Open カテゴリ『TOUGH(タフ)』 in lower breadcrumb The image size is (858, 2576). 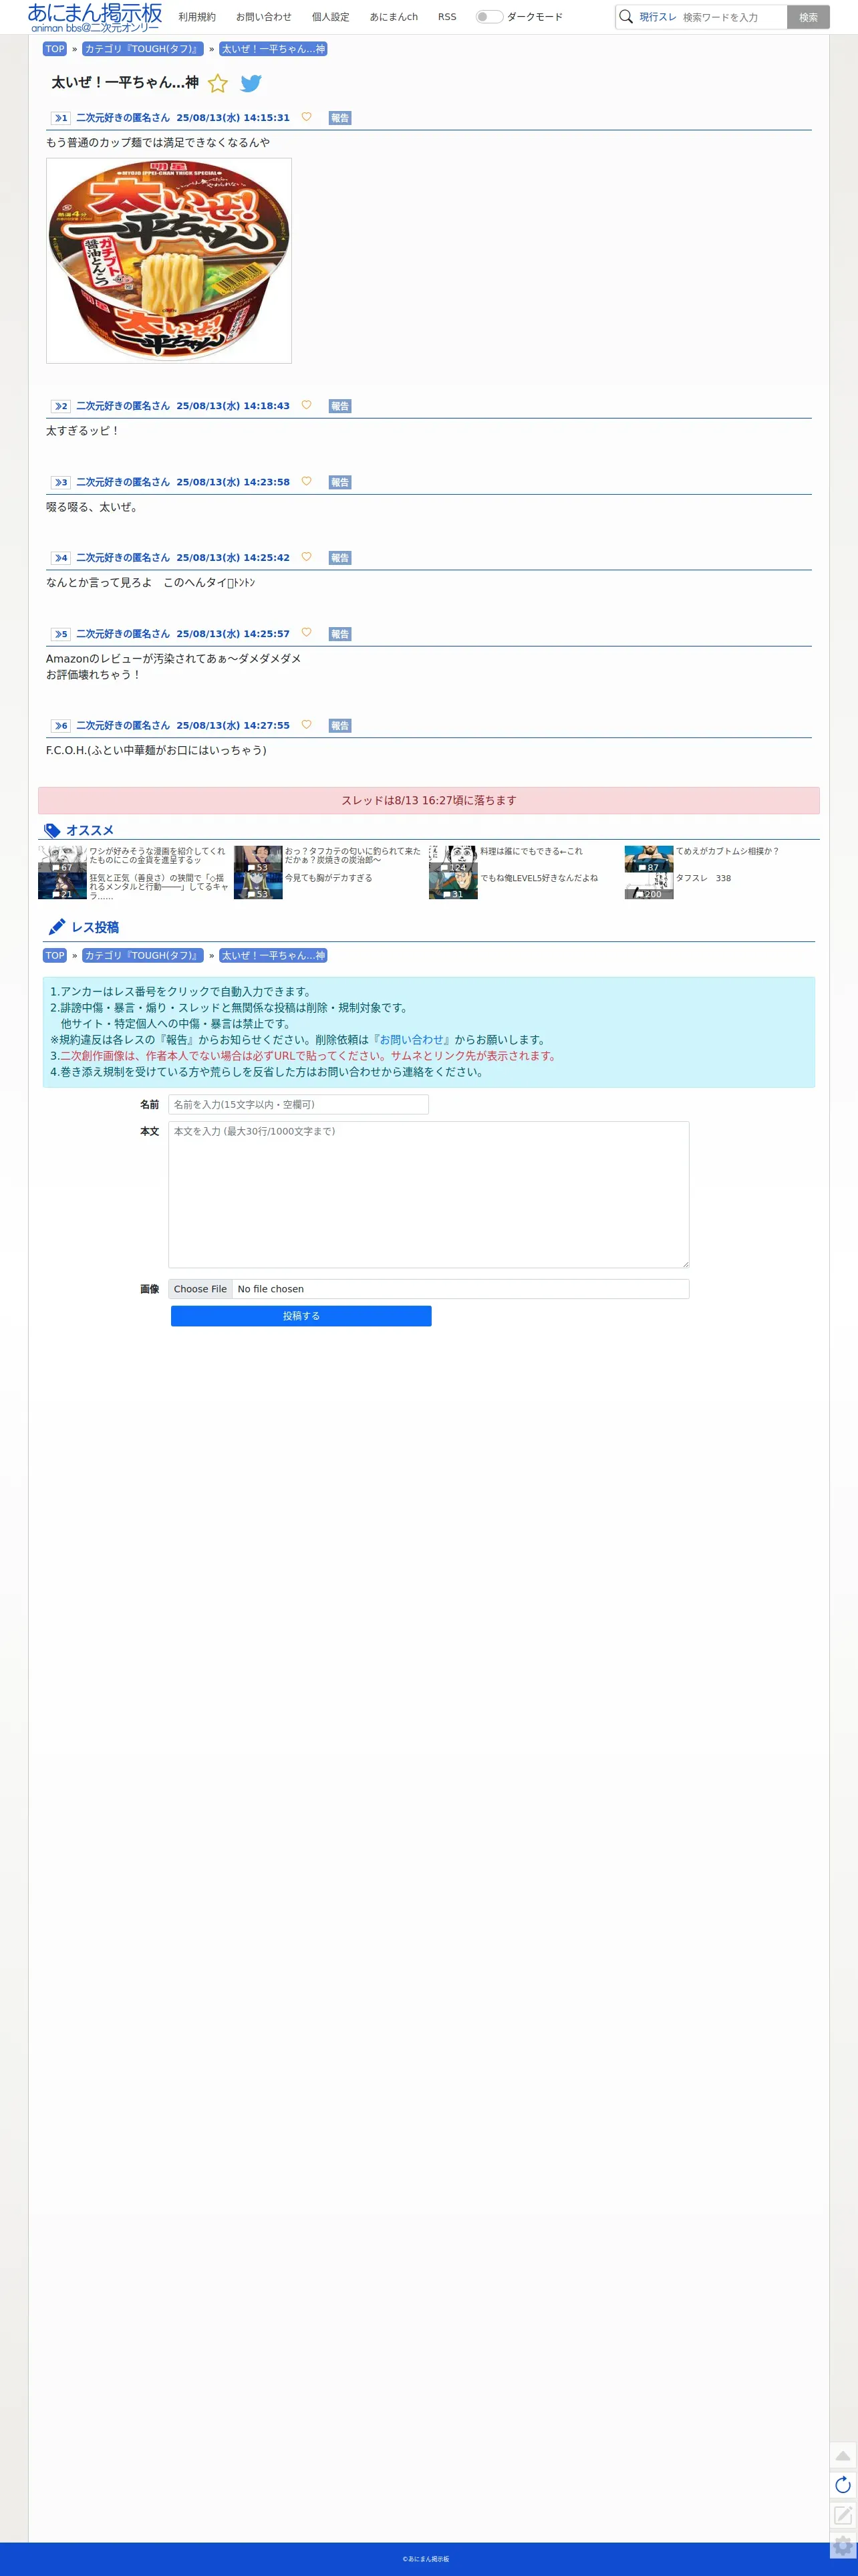(143, 956)
